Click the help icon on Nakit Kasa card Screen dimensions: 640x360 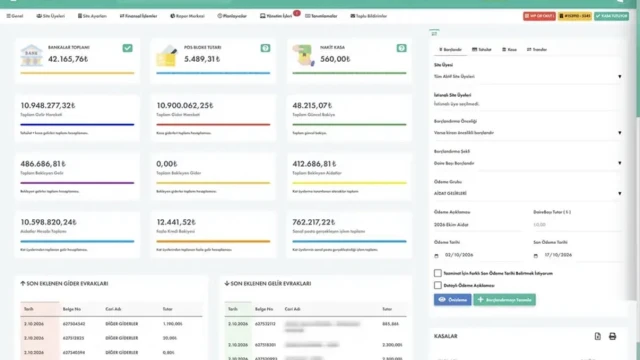click(x=401, y=48)
